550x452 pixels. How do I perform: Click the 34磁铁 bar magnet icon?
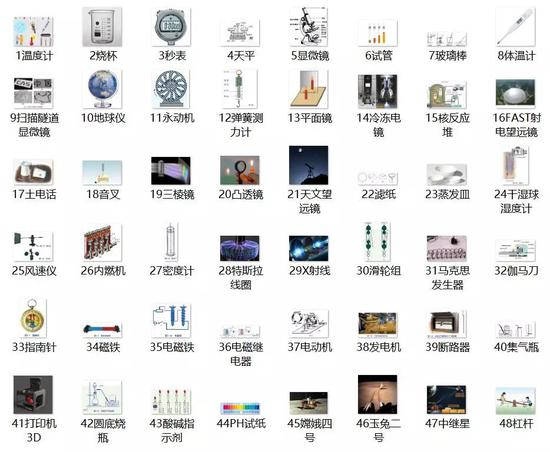pyautogui.click(x=102, y=330)
